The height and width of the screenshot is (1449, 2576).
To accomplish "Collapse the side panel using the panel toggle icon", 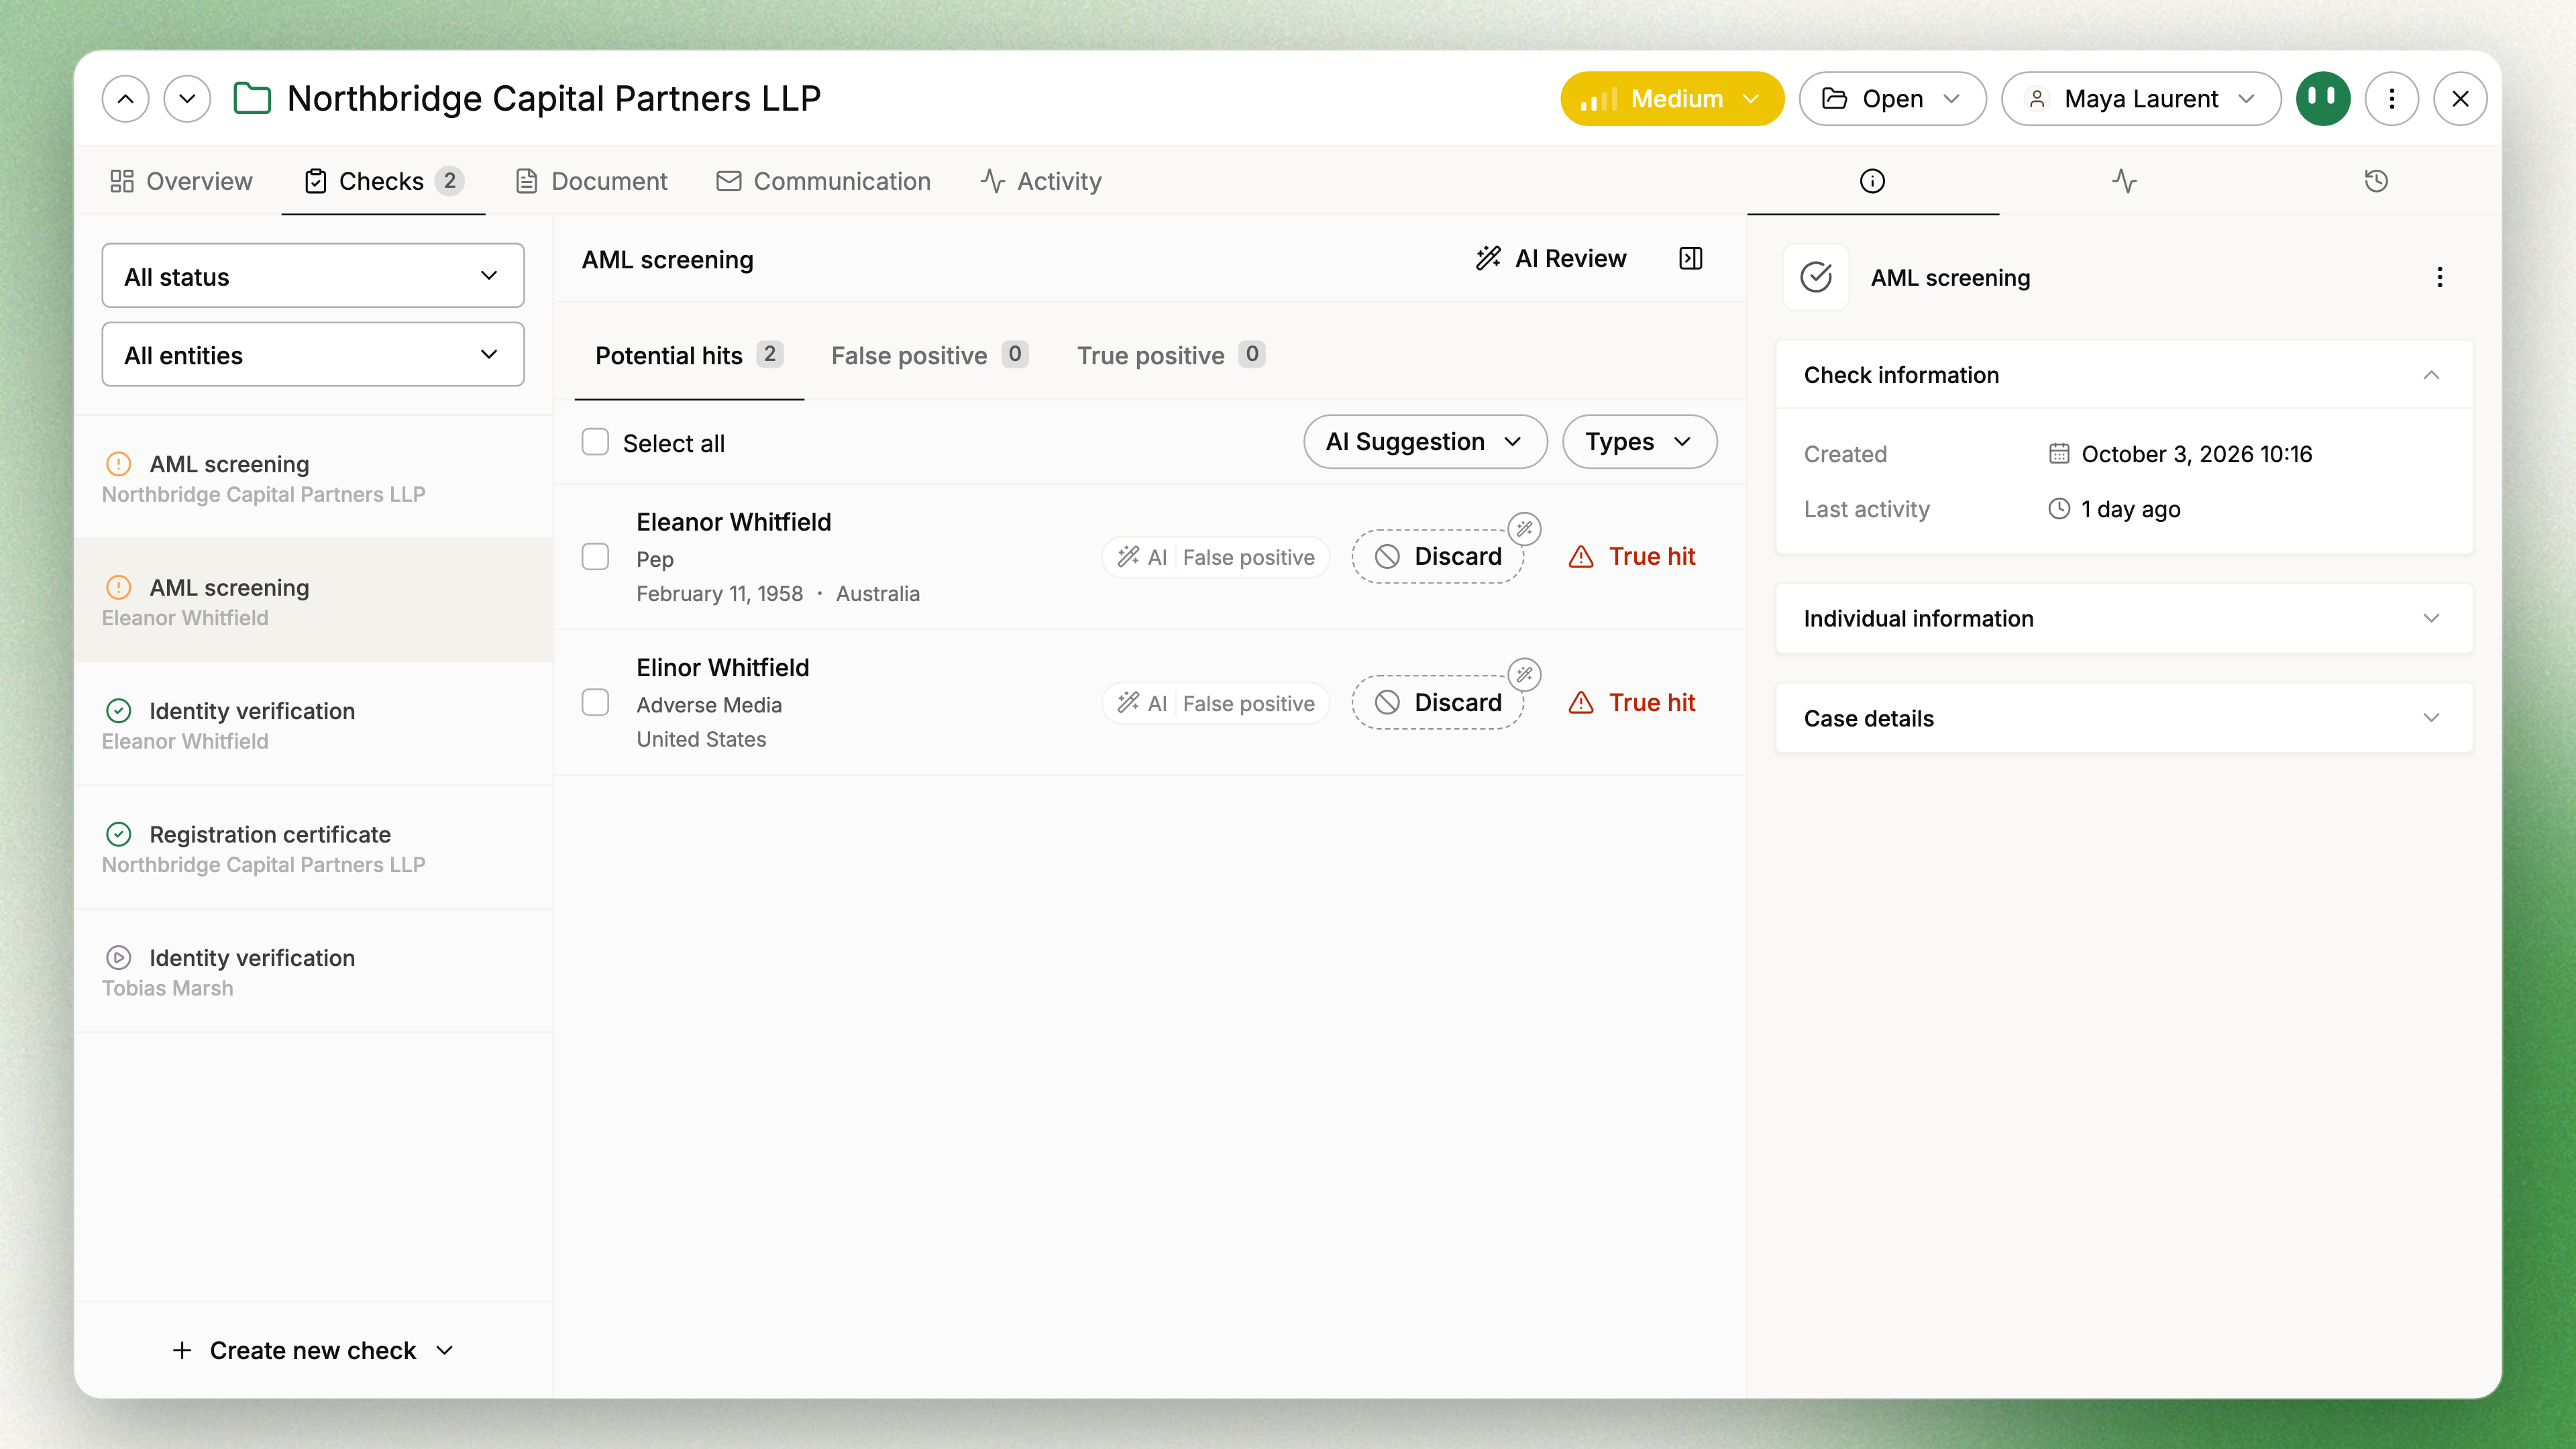I will (x=1690, y=259).
